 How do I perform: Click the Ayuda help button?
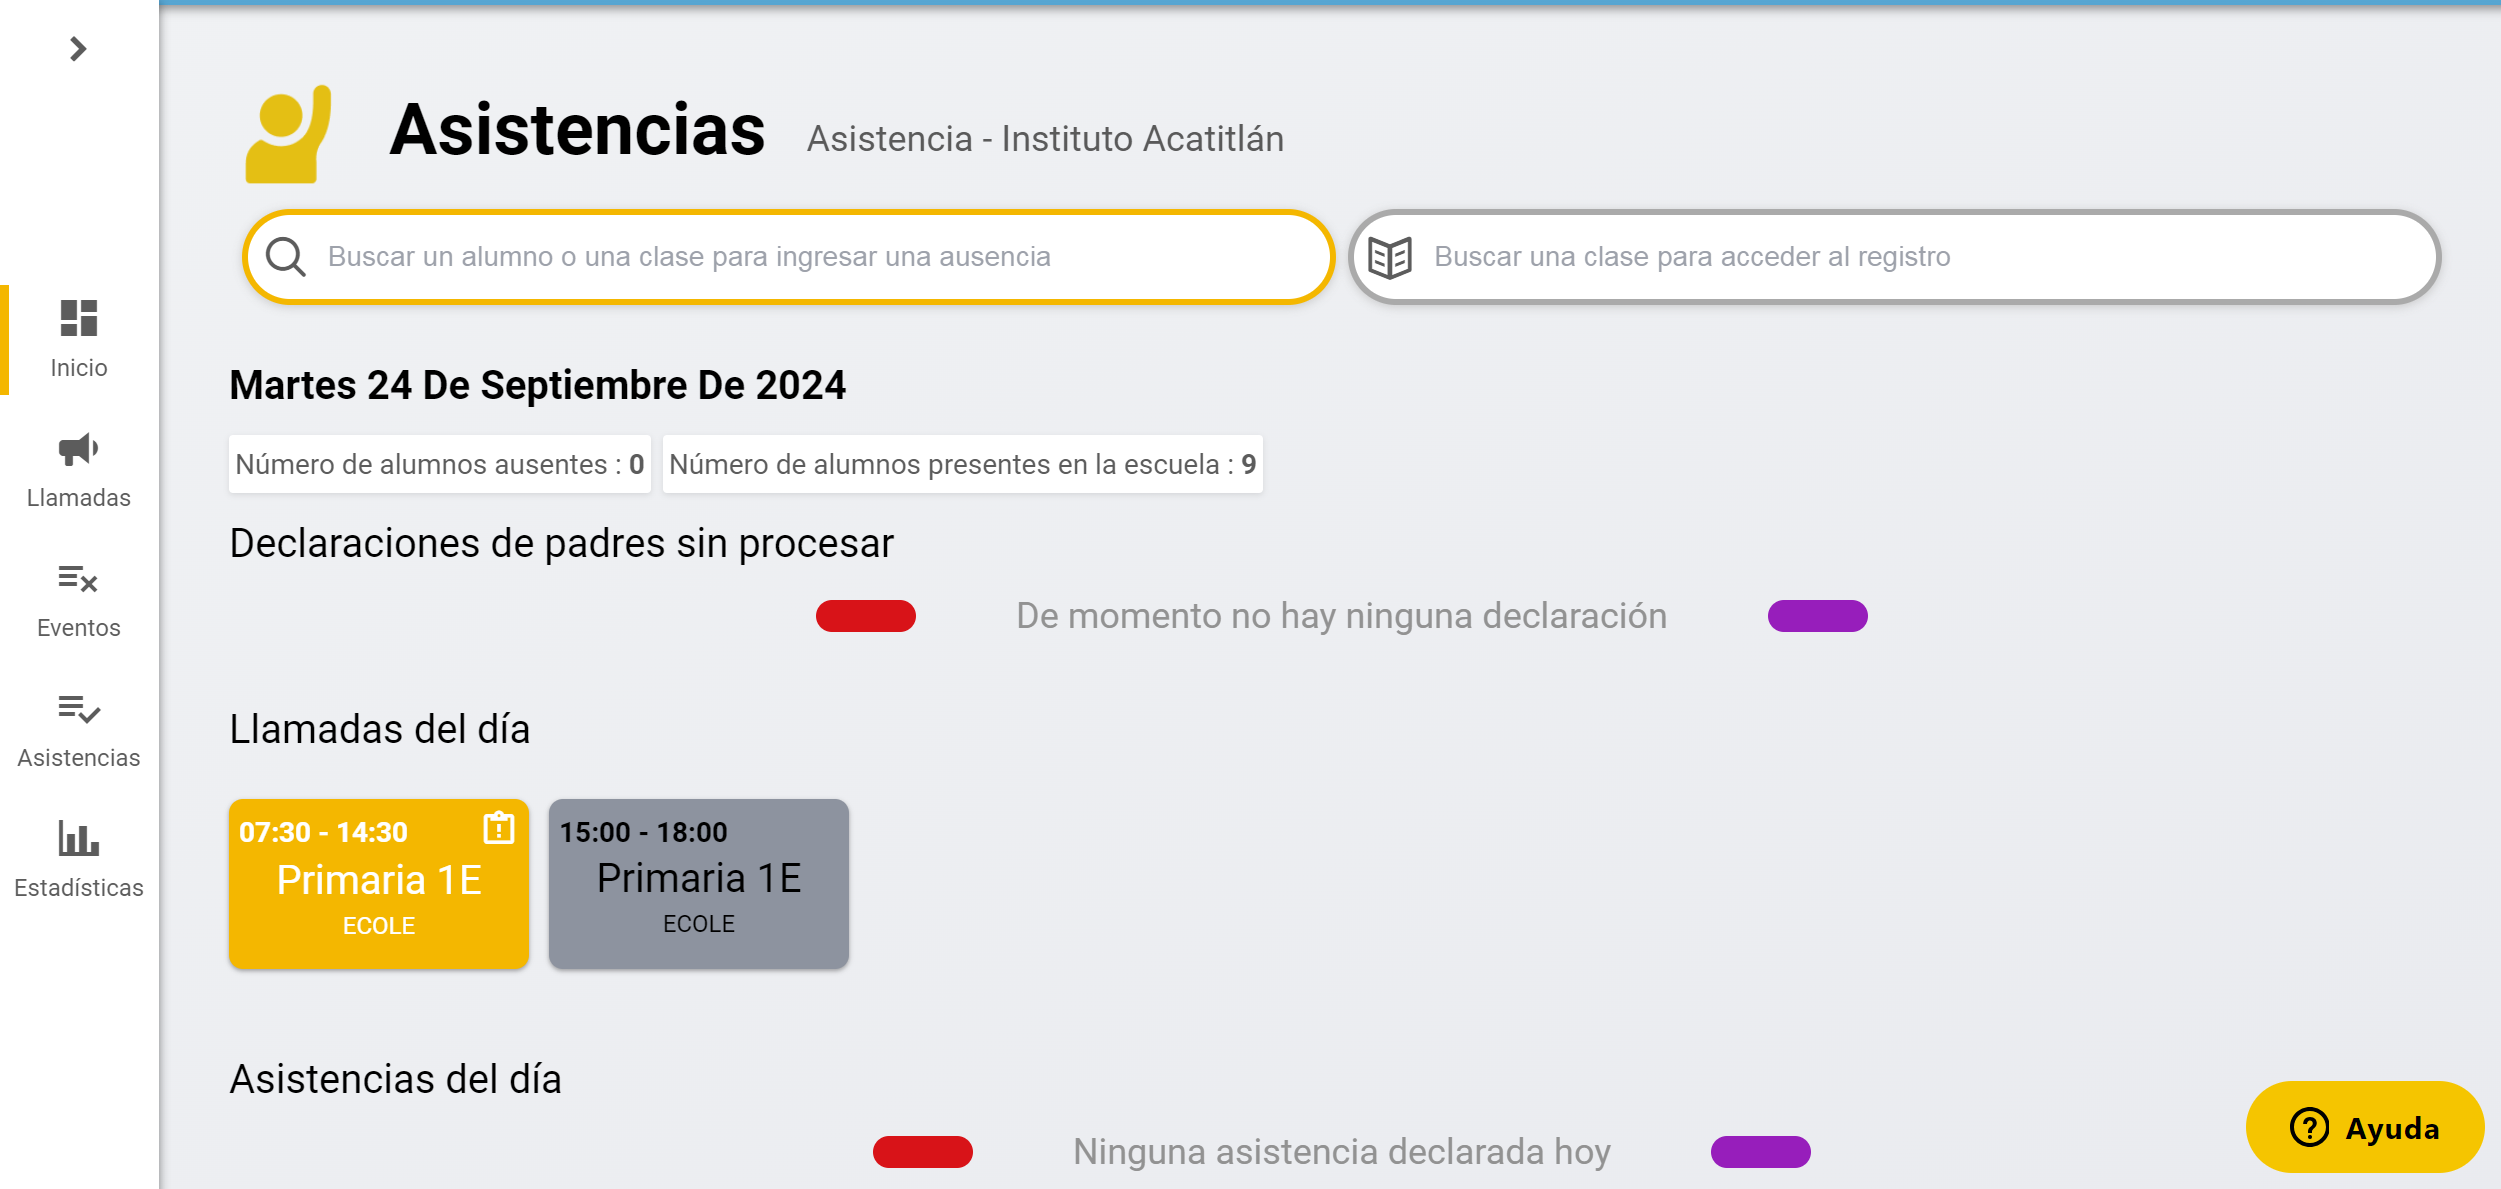point(2364,1127)
